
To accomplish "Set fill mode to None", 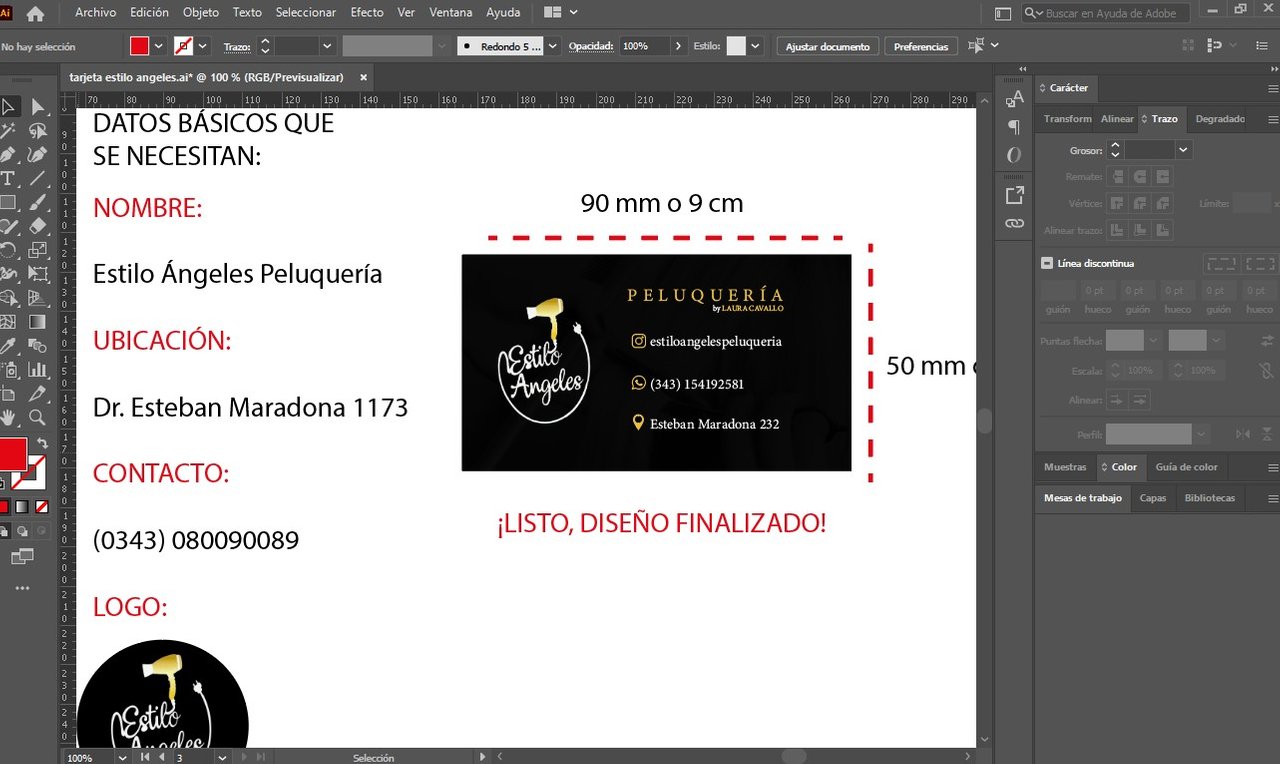I will [x=41, y=507].
